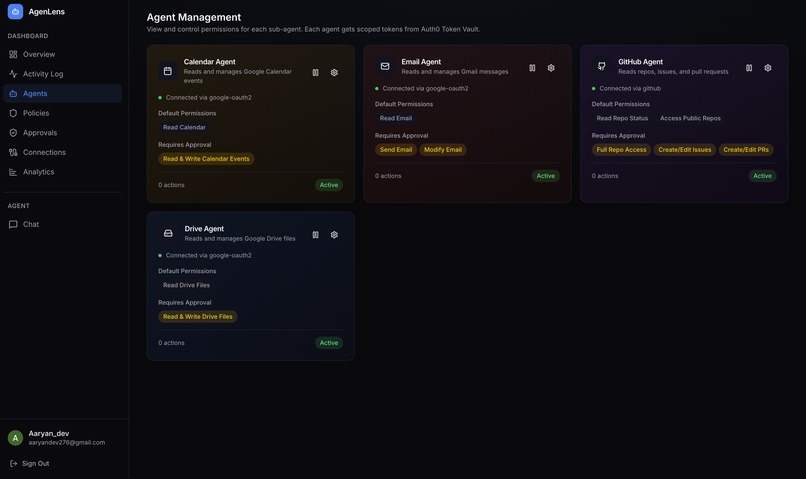The image size is (806, 479).
Task: Click Drive Agent Active status badge
Action: (329, 343)
